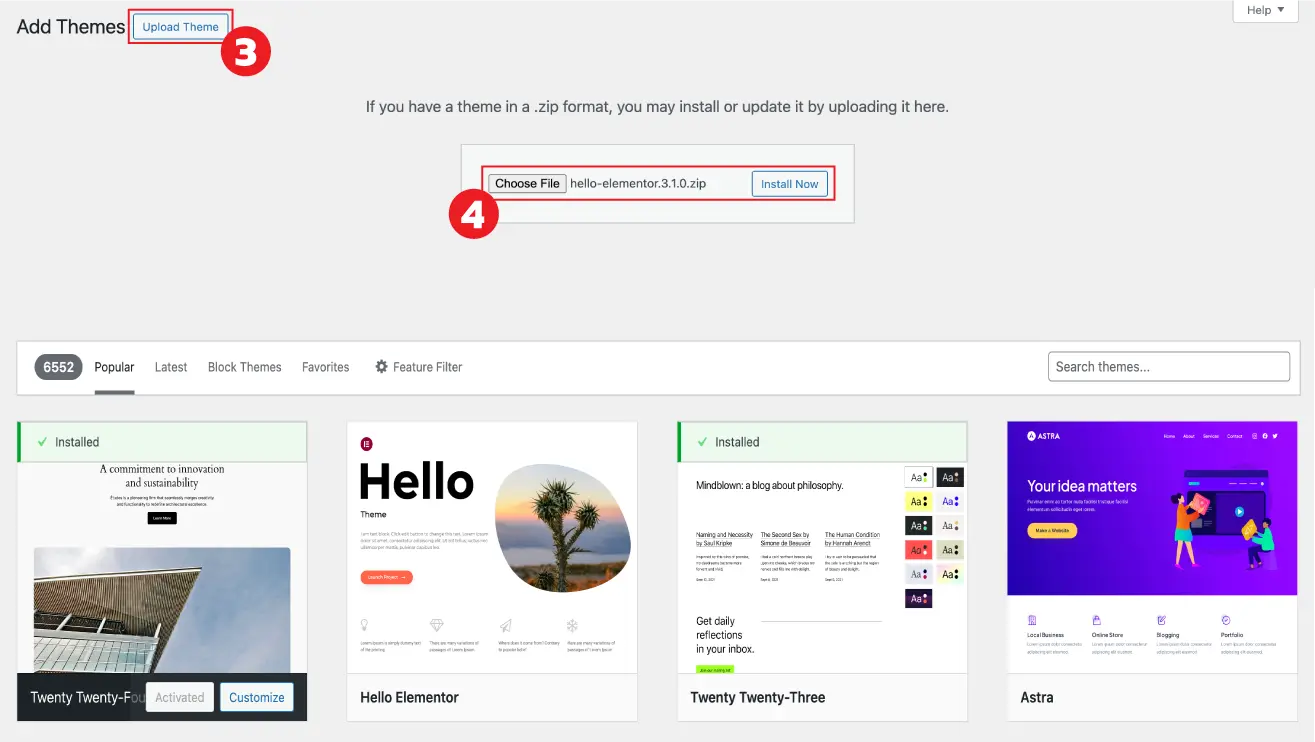Viewport: 1315px width, 742px height.
Task: Open the Feature Filter gear option
Action: pos(418,367)
